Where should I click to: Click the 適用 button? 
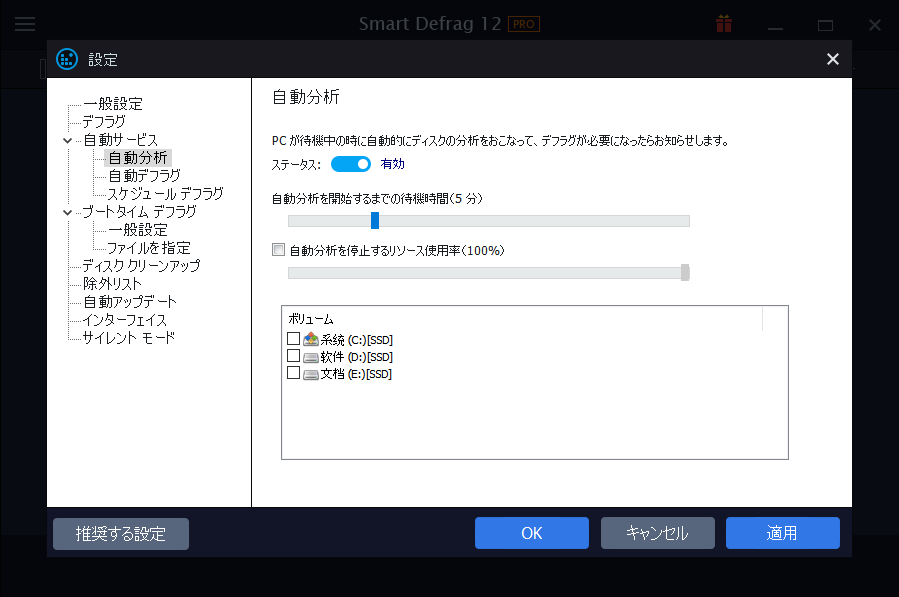pos(783,533)
